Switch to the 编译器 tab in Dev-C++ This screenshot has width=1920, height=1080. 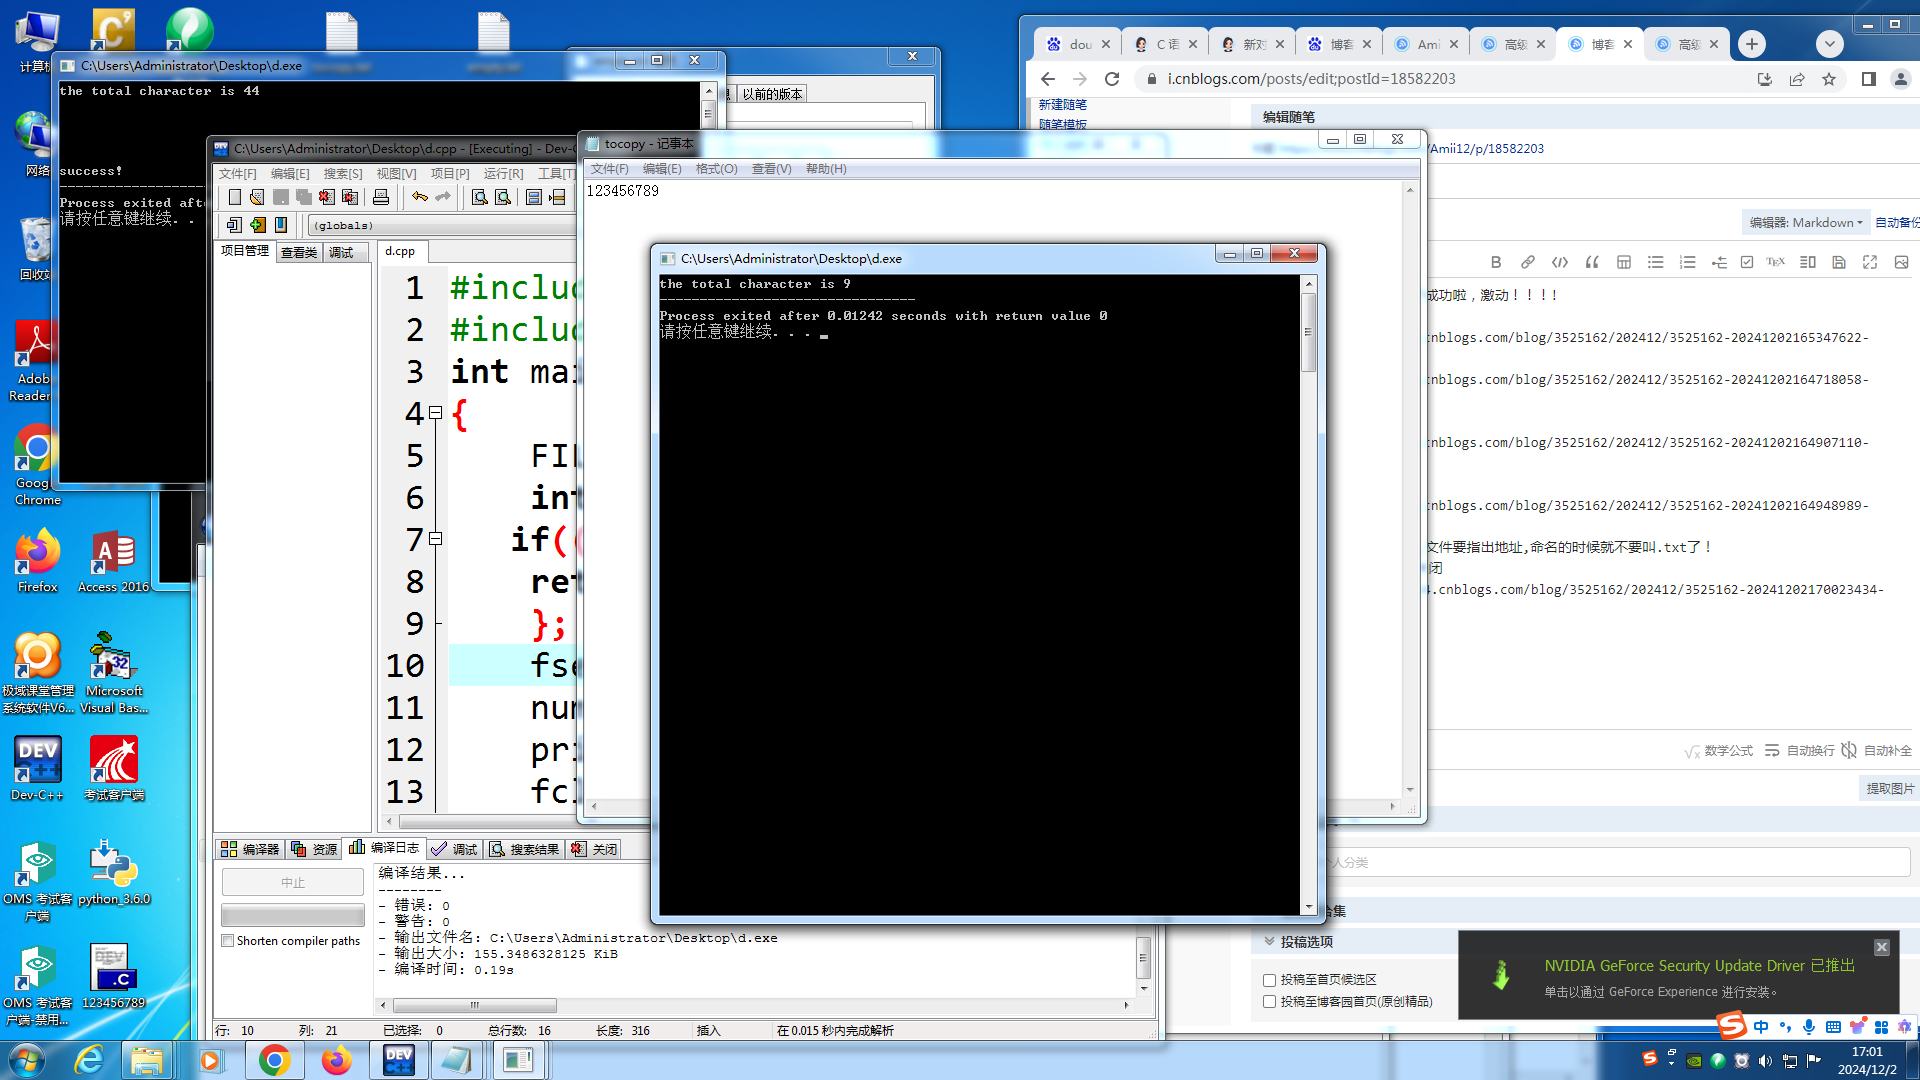click(x=250, y=849)
